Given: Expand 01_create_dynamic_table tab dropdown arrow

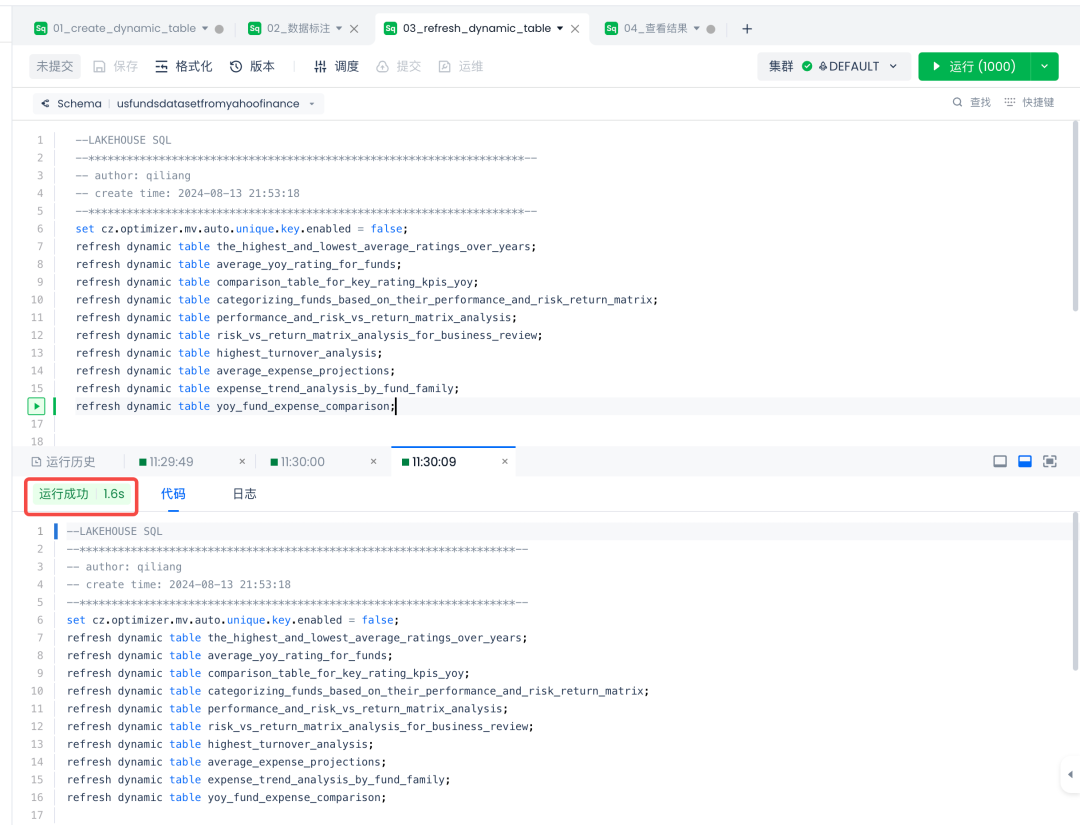Looking at the screenshot, I should coord(205,28).
